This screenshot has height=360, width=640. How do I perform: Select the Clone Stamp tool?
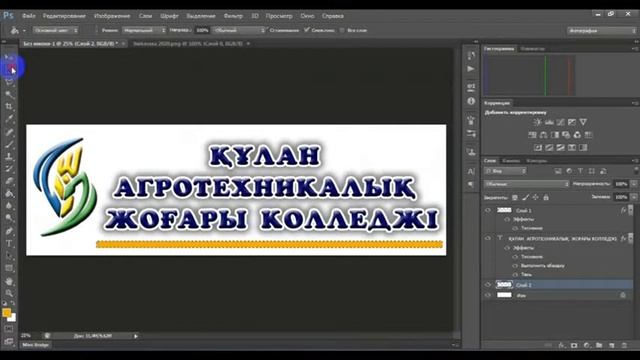pos(9,156)
